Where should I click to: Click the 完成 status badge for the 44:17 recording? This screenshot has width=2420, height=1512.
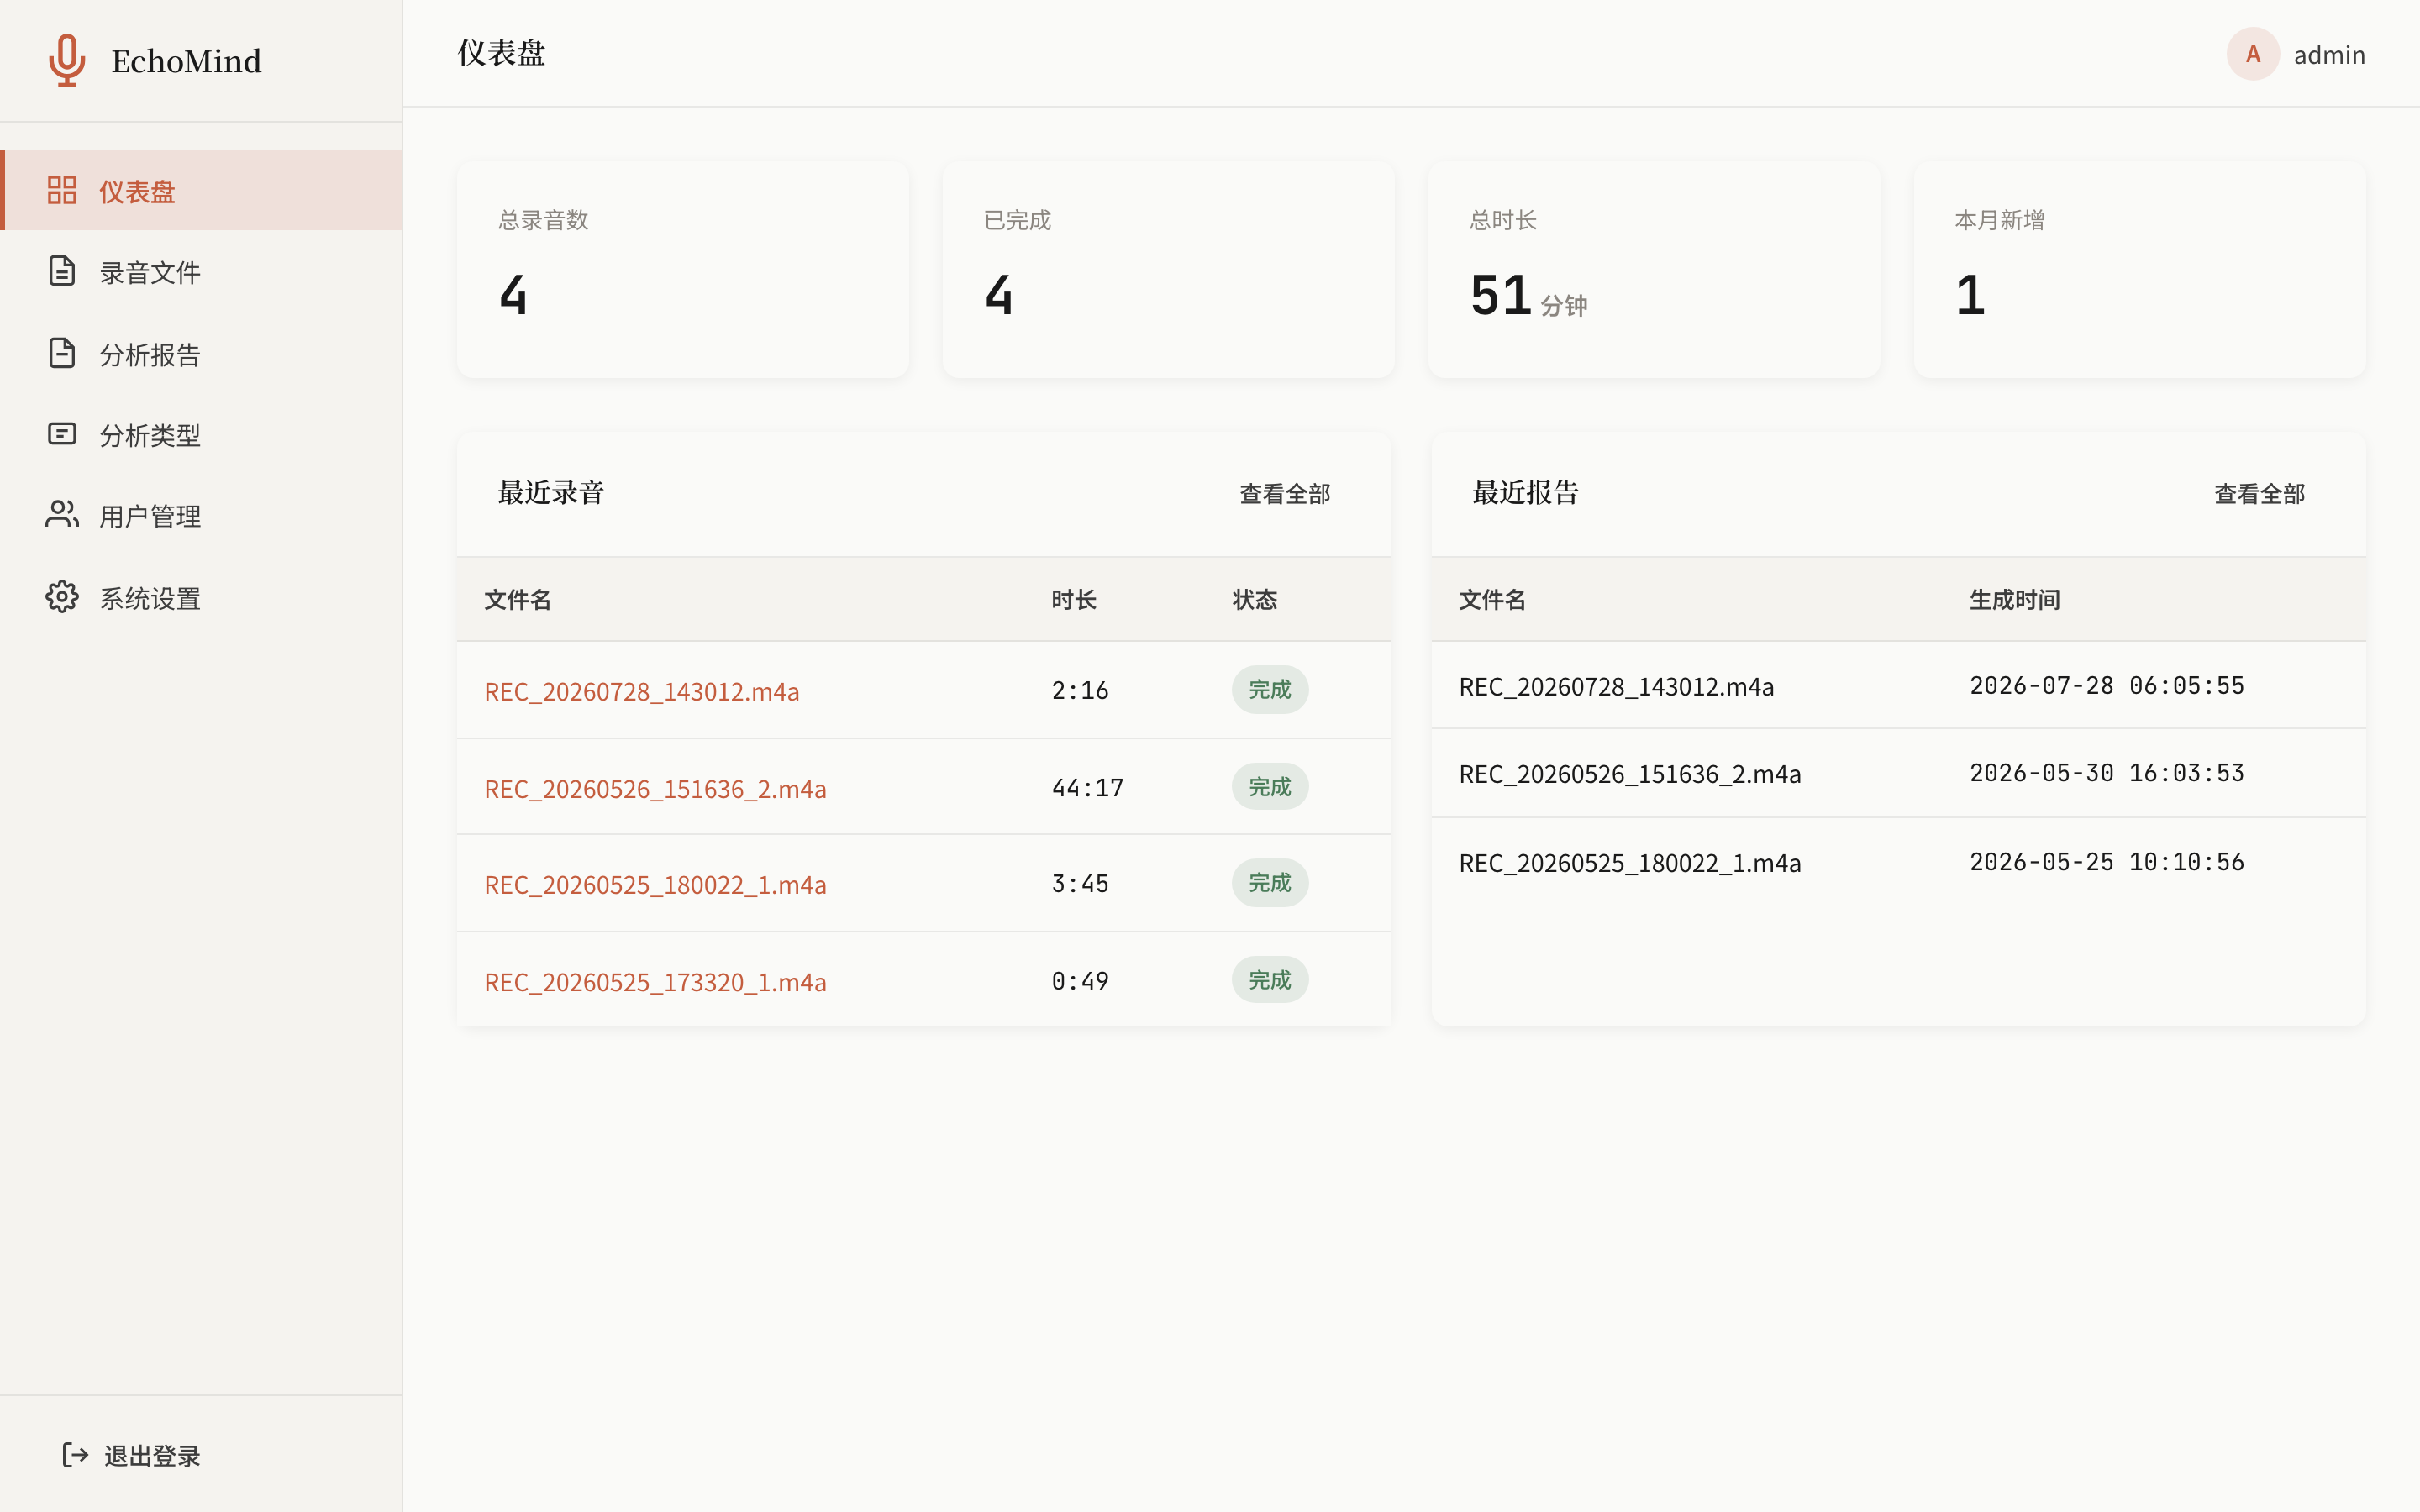click(1270, 787)
